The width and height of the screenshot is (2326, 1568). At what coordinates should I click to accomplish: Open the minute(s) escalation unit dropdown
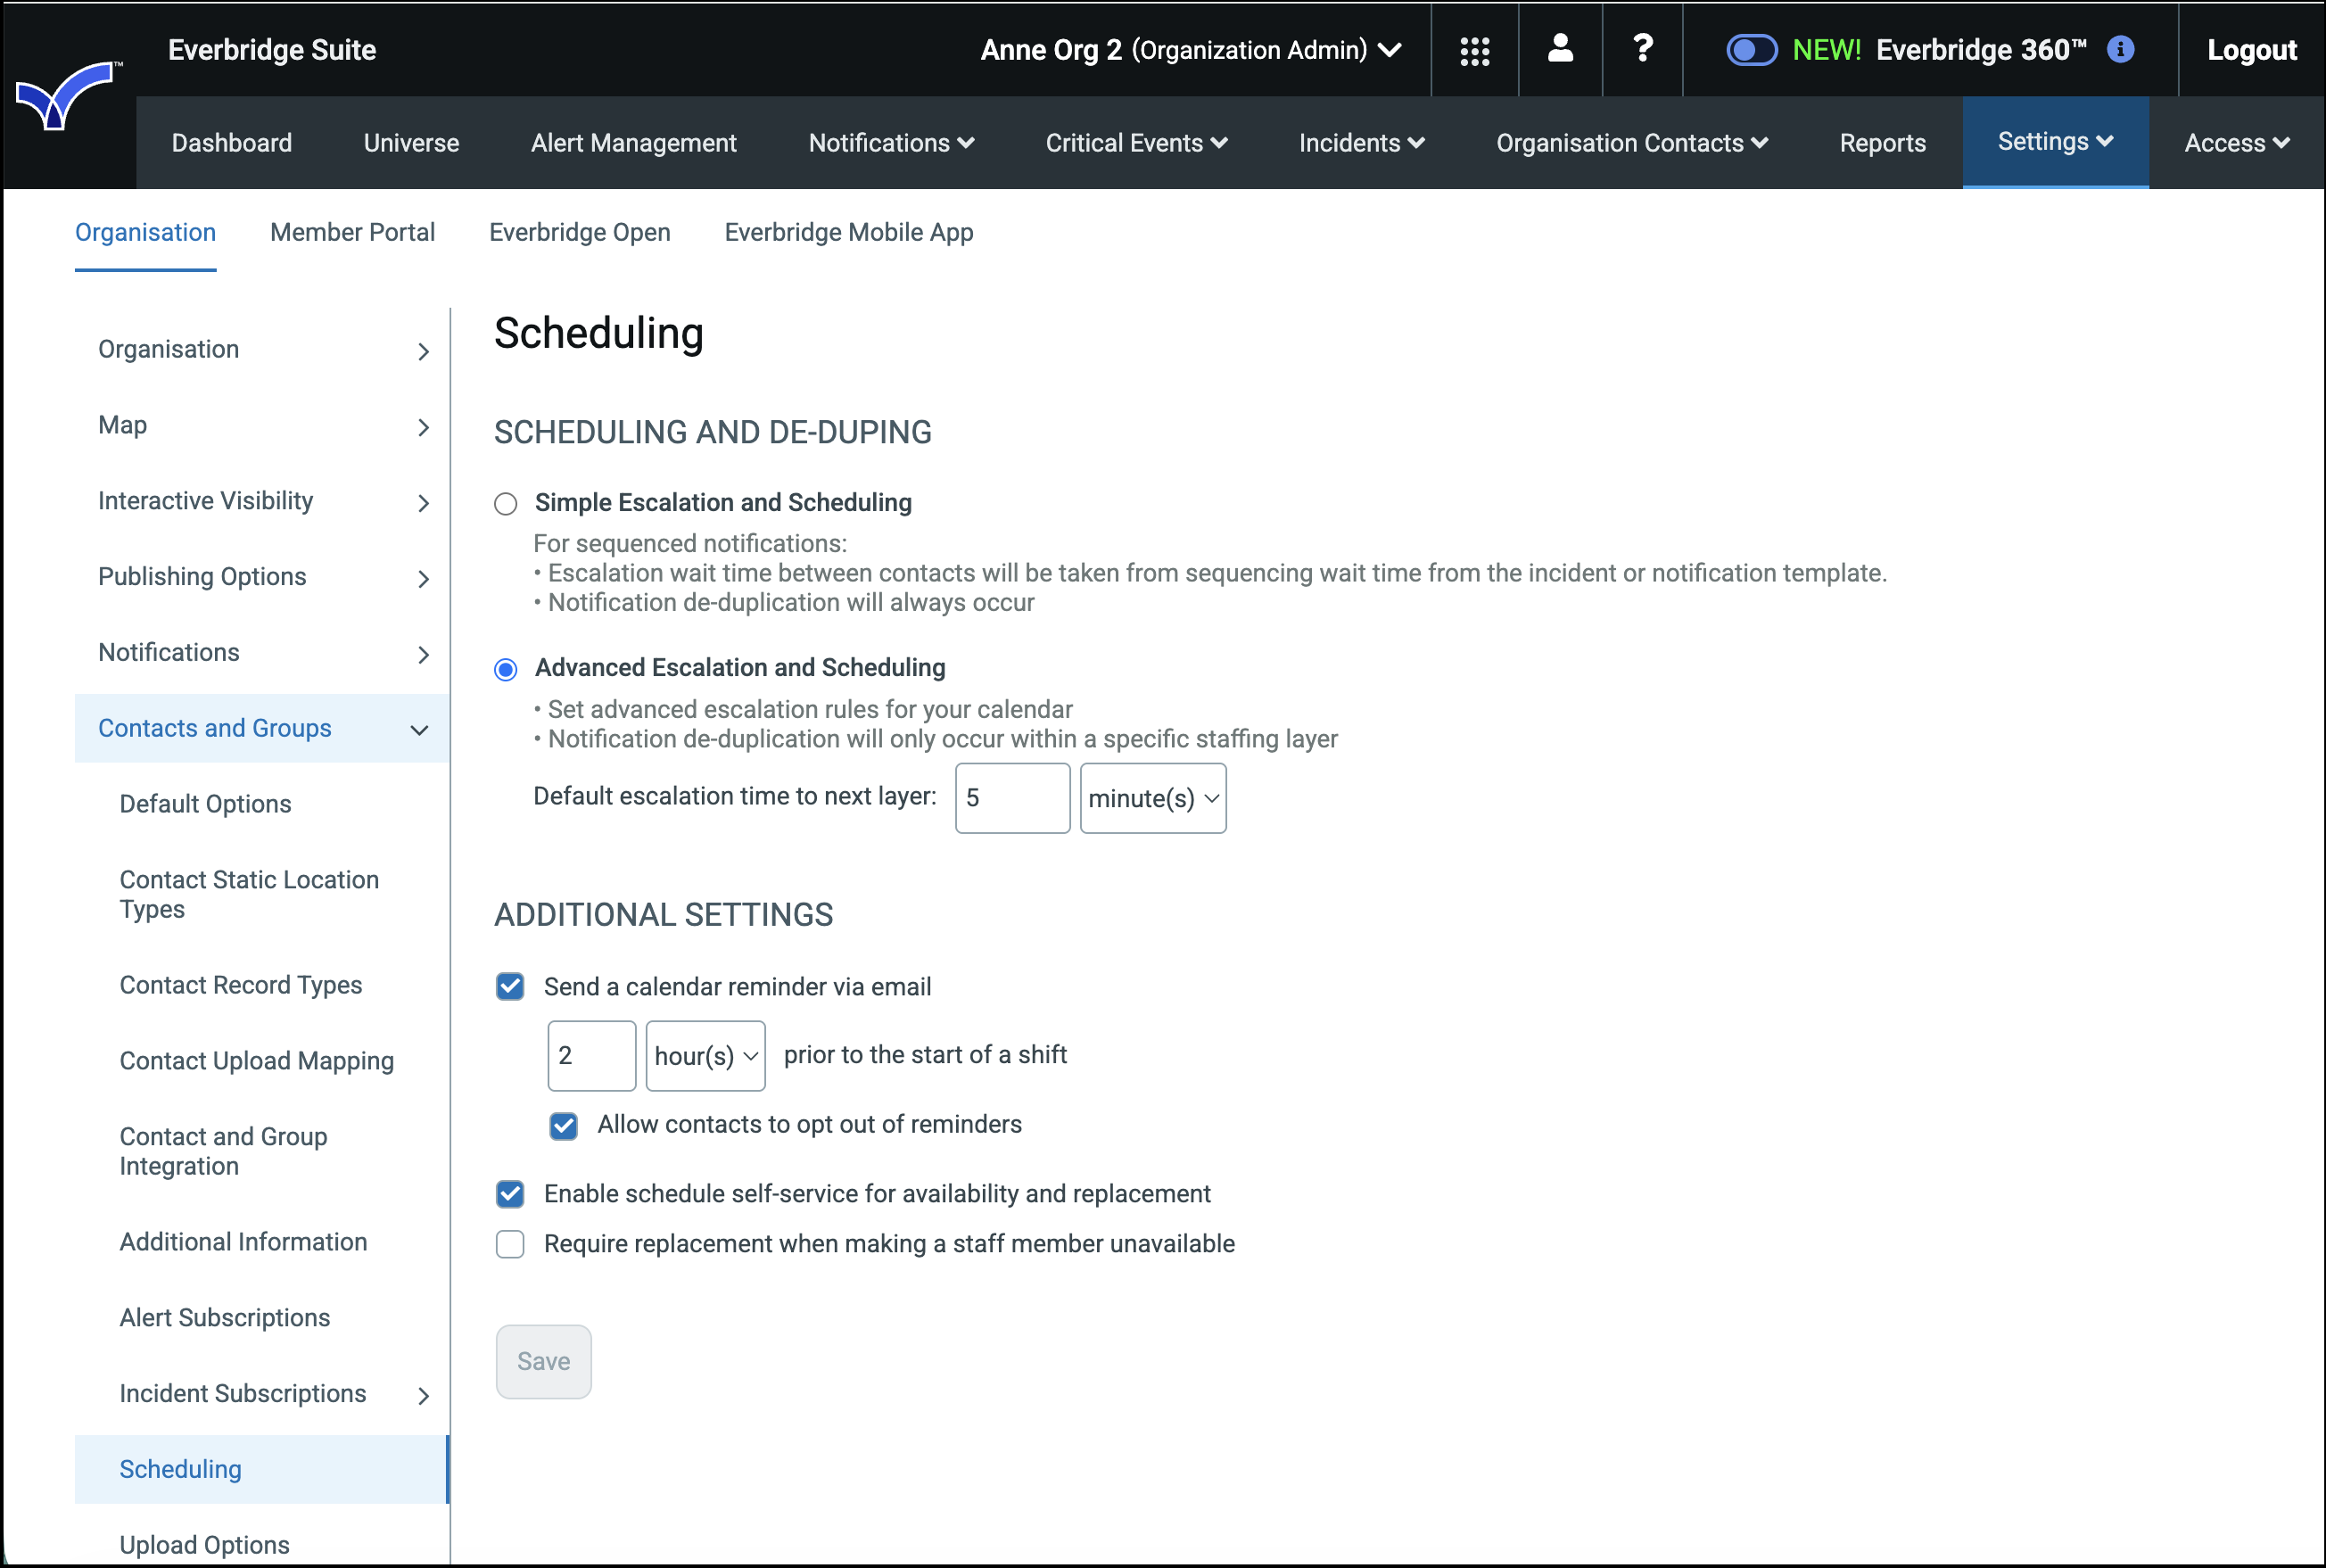pyautogui.click(x=1152, y=798)
